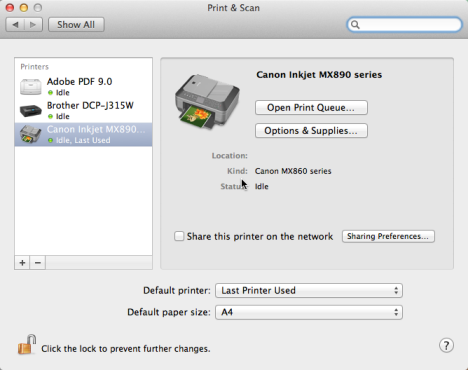Click the large Canon MX890 printer image
468x370 pixels.
[x=207, y=102]
